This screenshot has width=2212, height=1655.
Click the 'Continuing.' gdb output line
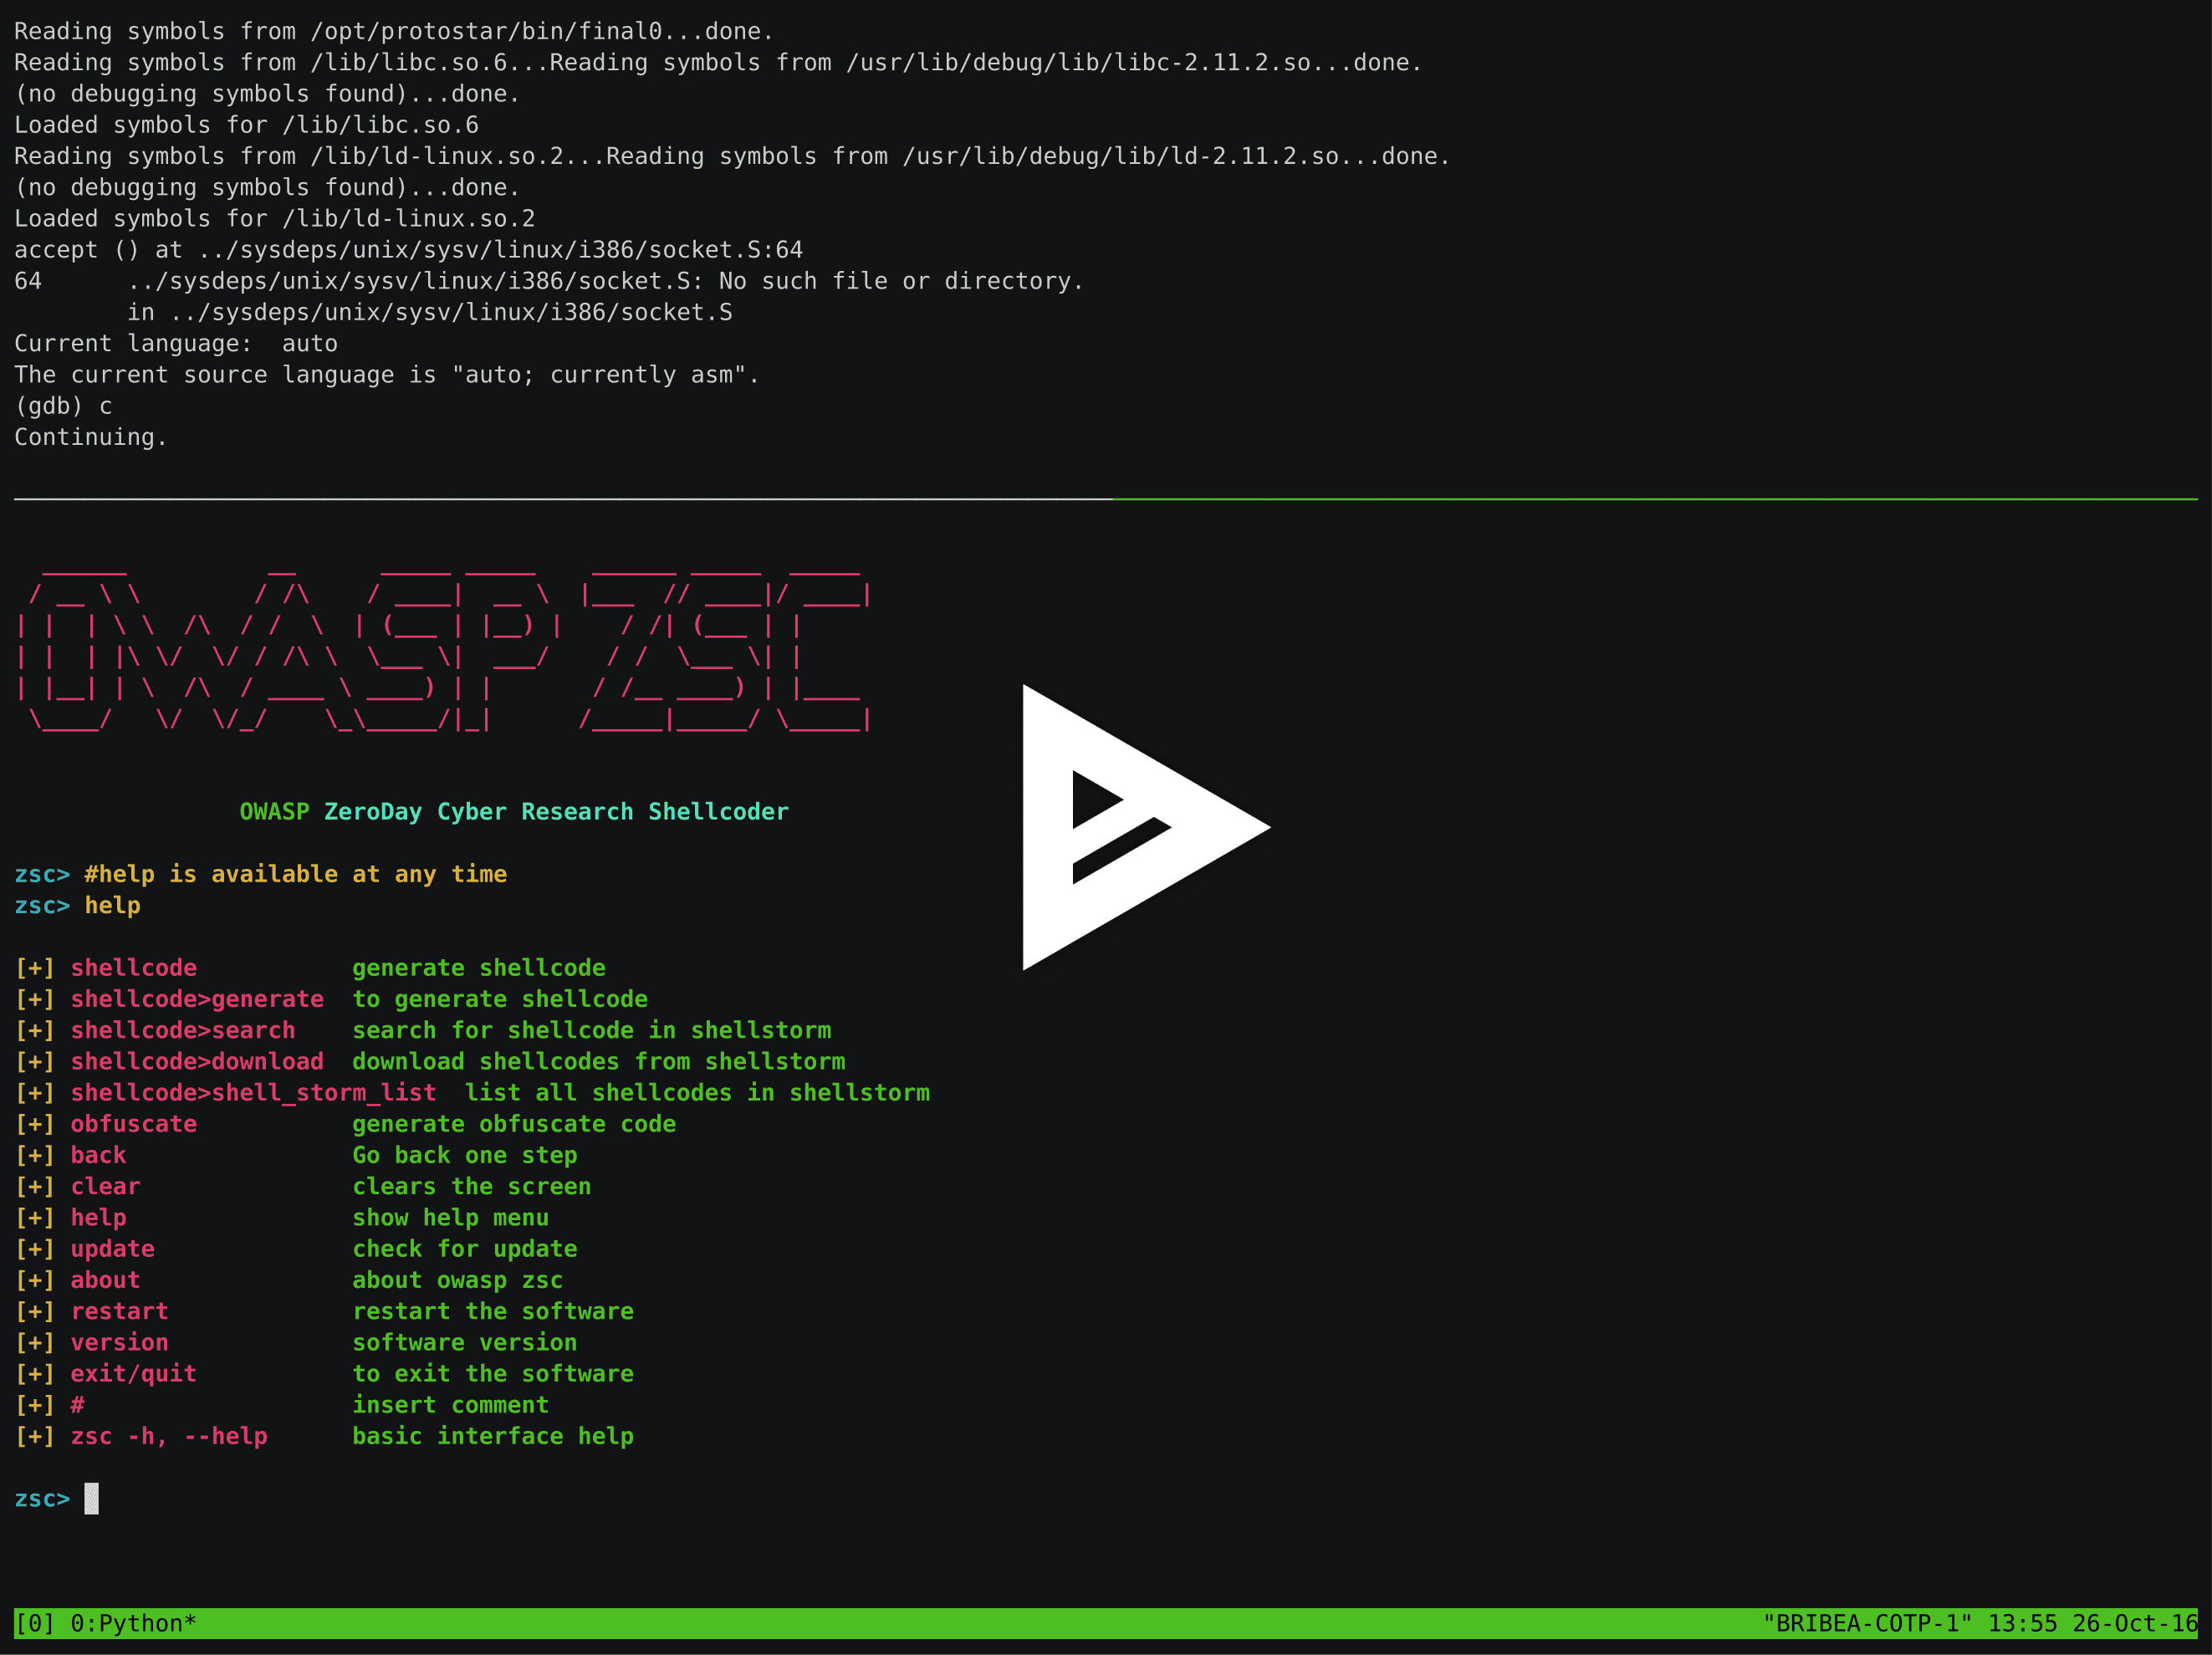click(x=91, y=437)
